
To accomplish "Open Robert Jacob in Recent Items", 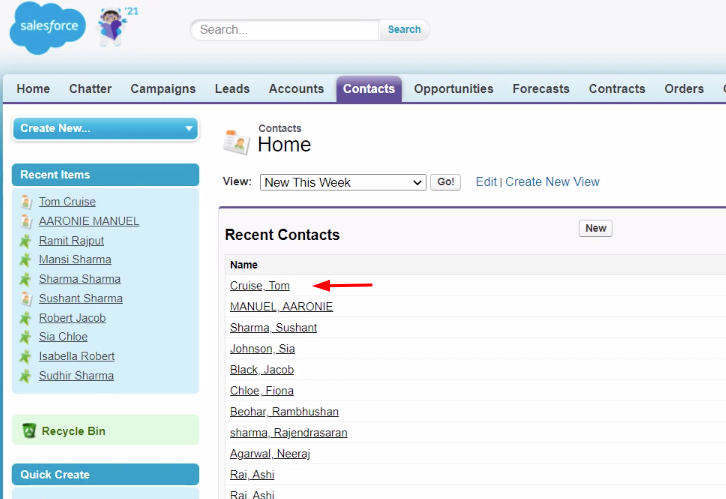I will click(72, 318).
